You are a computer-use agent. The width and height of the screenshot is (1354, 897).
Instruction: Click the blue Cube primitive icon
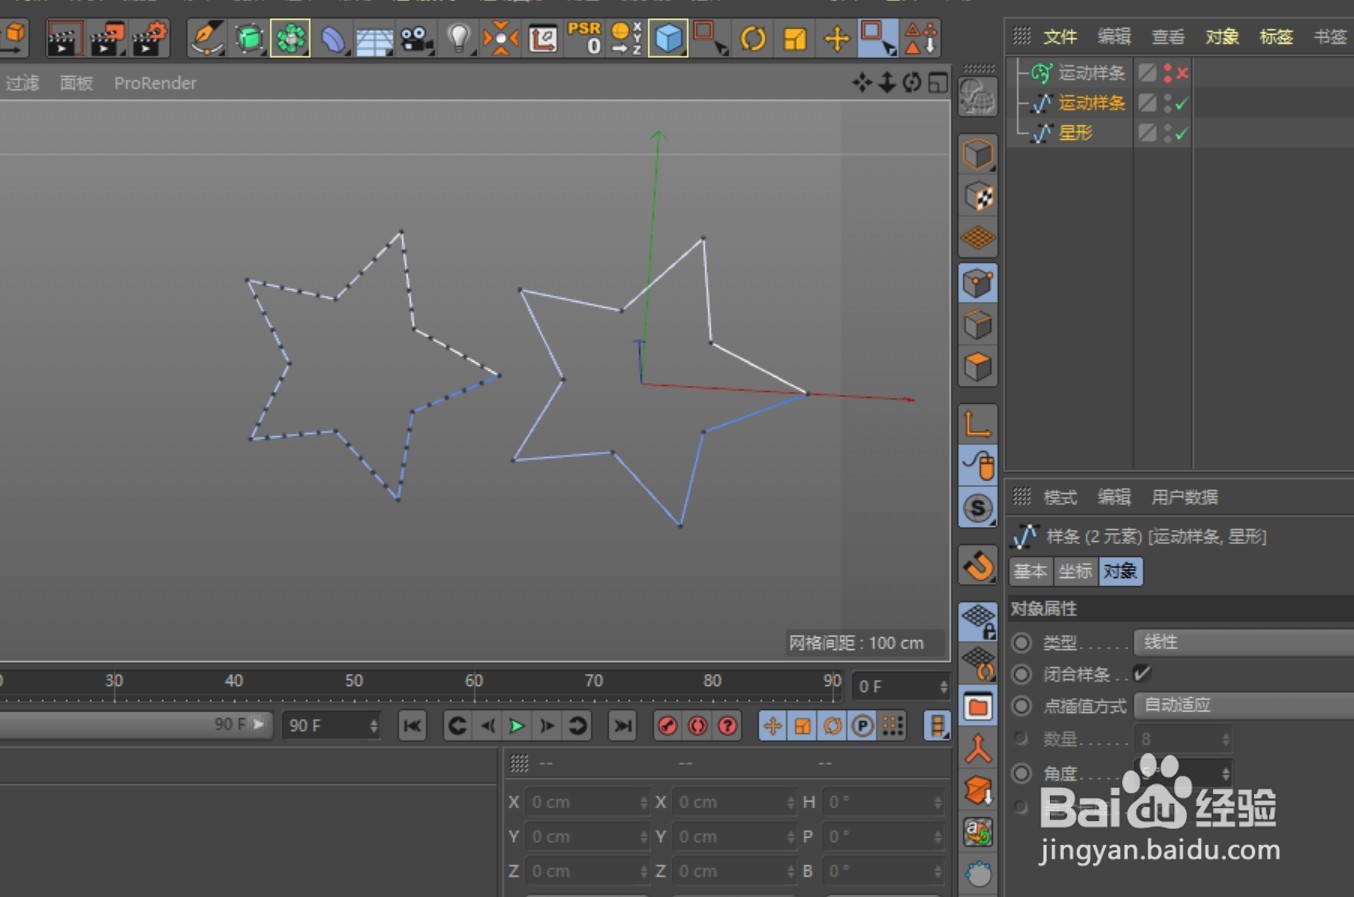coord(668,39)
